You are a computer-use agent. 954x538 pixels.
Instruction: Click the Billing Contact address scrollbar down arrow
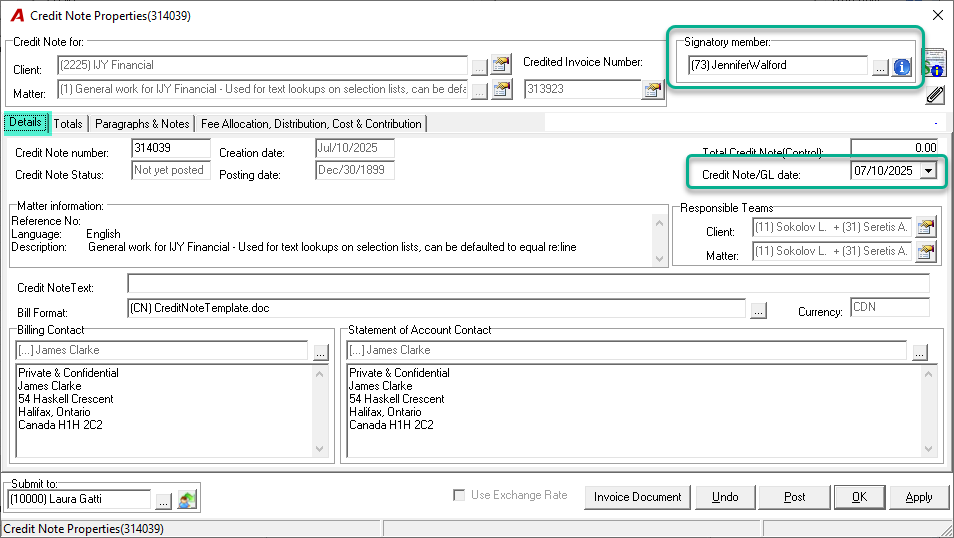pos(319,449)
